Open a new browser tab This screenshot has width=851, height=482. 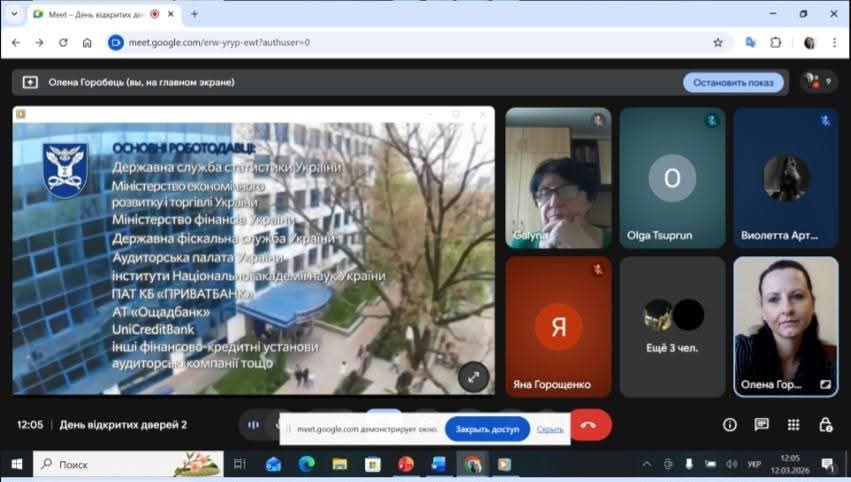(194, 14)
